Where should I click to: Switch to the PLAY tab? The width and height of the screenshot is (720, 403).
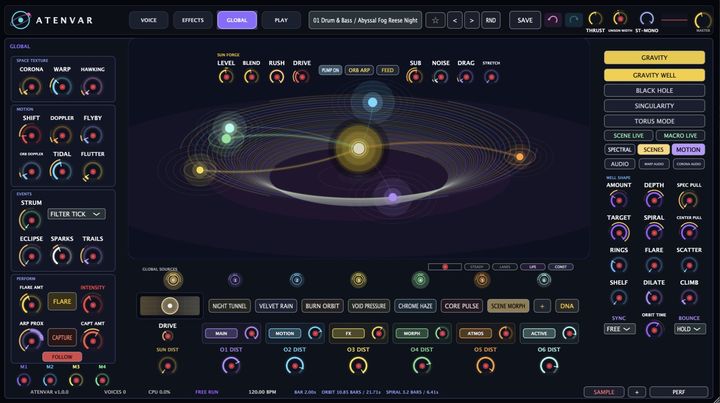(x=281, y=20)
